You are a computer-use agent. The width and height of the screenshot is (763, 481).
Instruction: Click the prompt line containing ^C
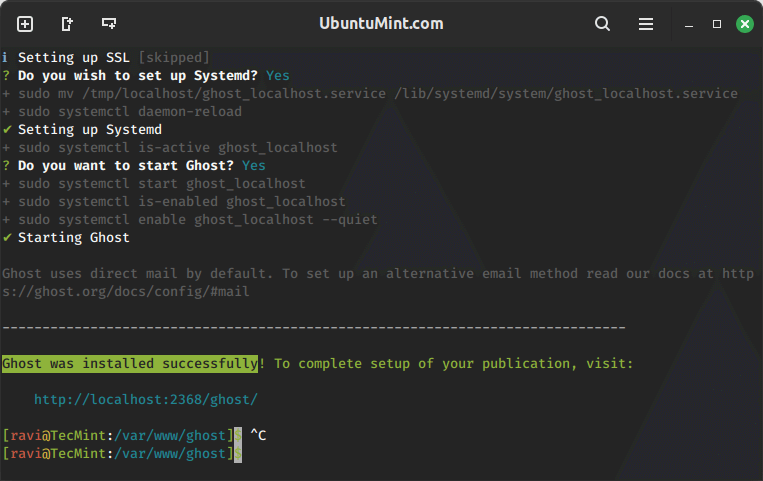(134, 435)
